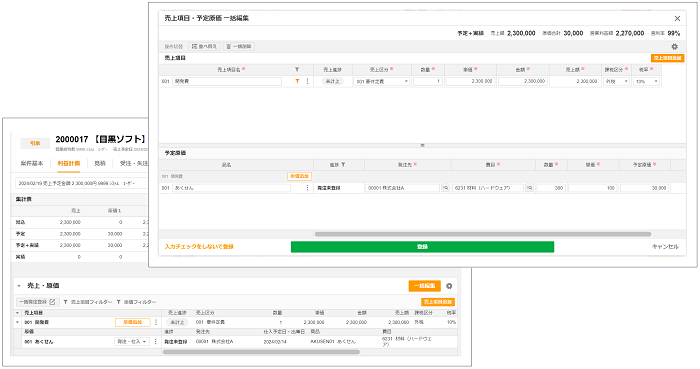700x369 pixels.
Task: Click 売上項目追加 button in dialog
Action: (667, 58)
